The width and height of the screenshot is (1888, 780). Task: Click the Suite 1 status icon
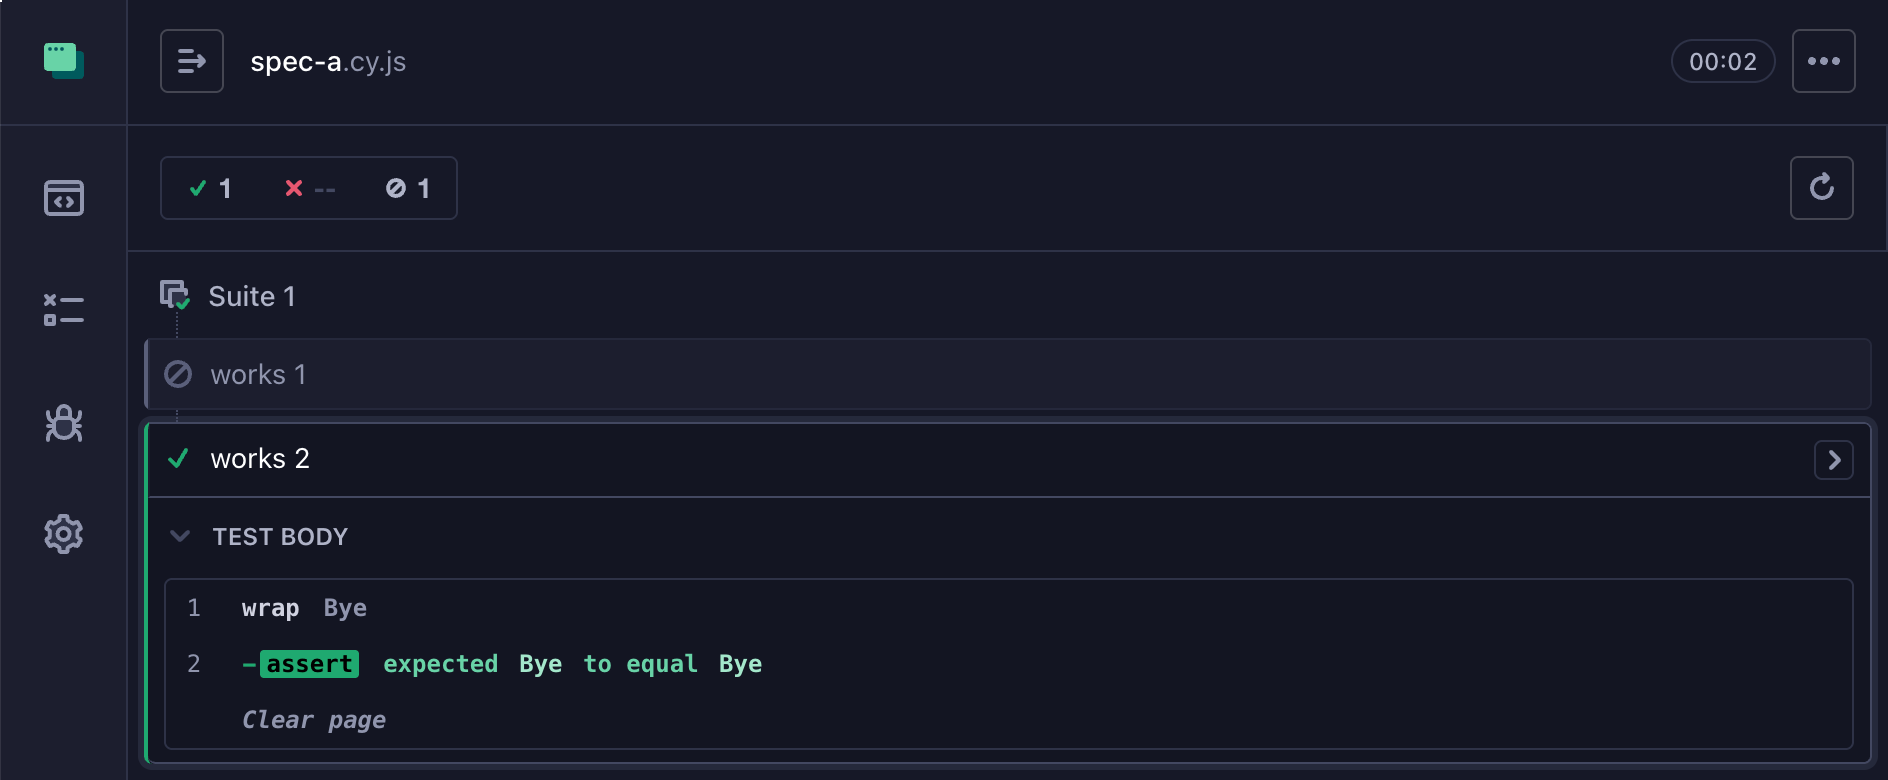pyautogui.click(x=175, y=295)
